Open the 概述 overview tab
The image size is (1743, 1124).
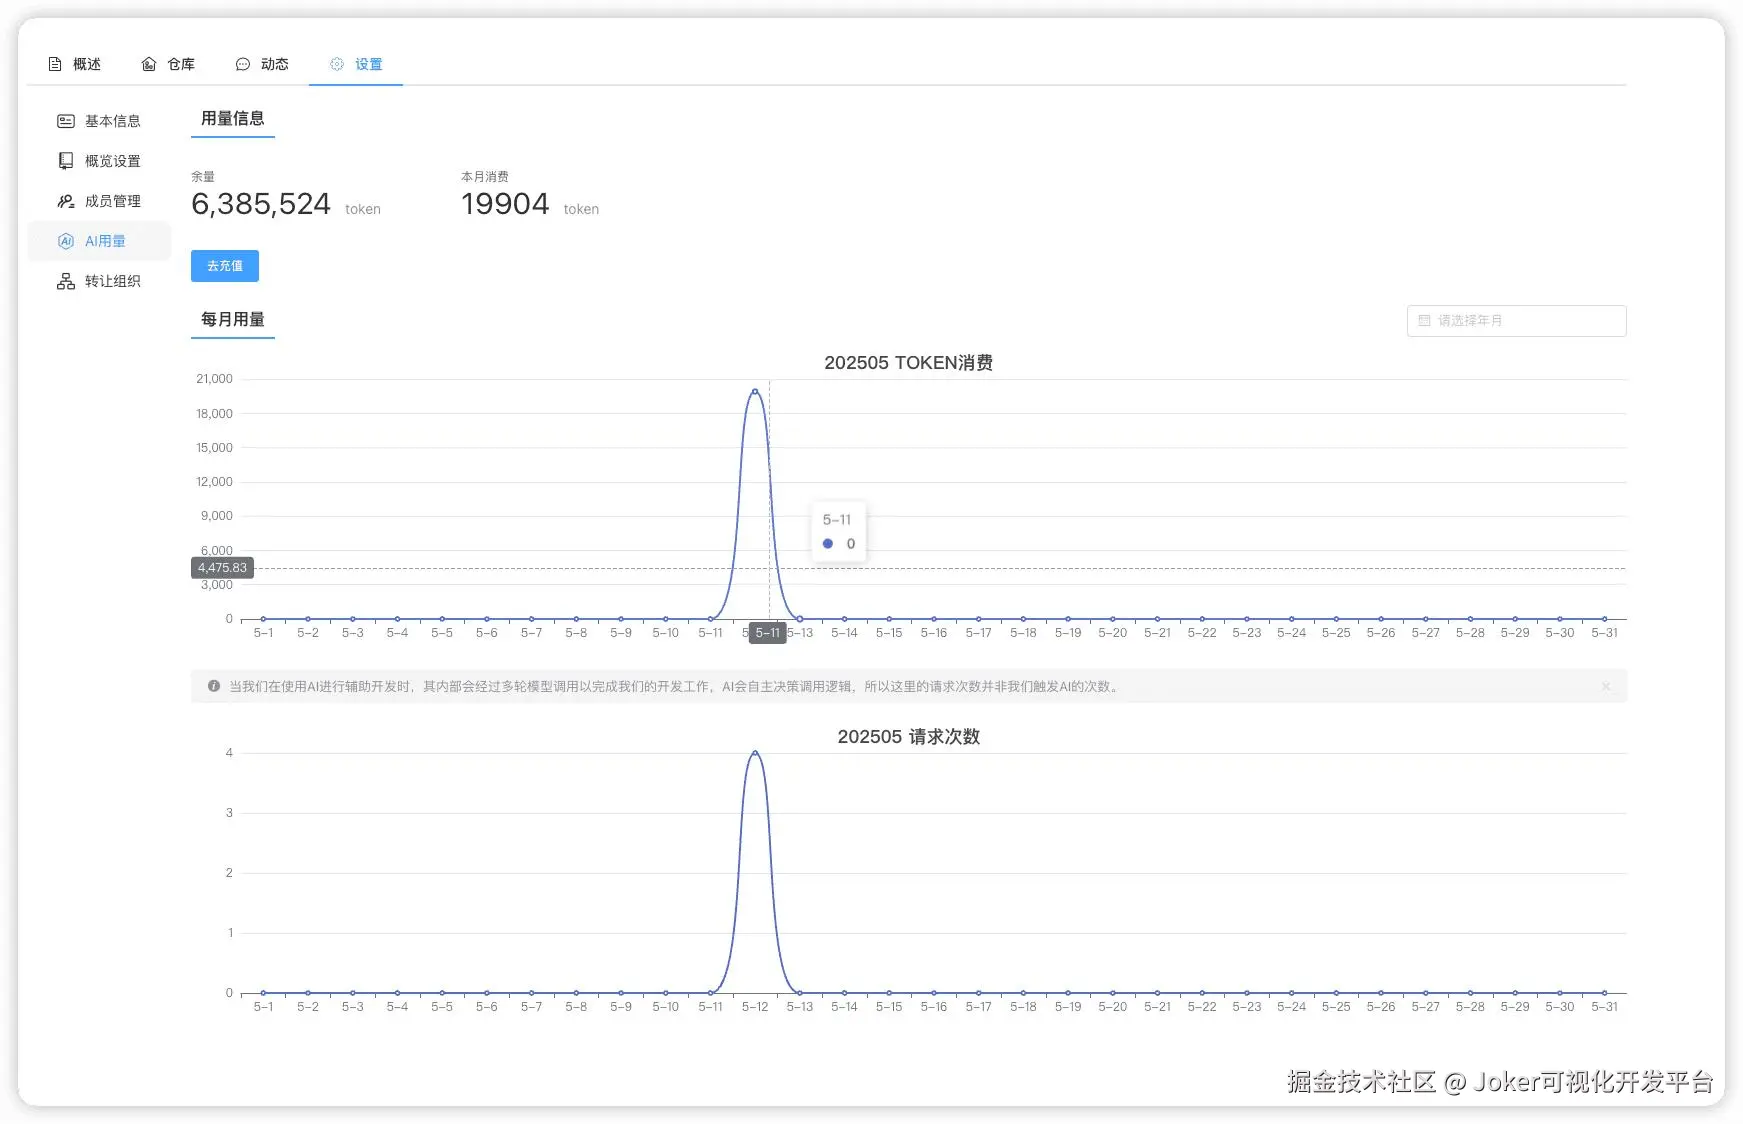click(x=75, y=64)
